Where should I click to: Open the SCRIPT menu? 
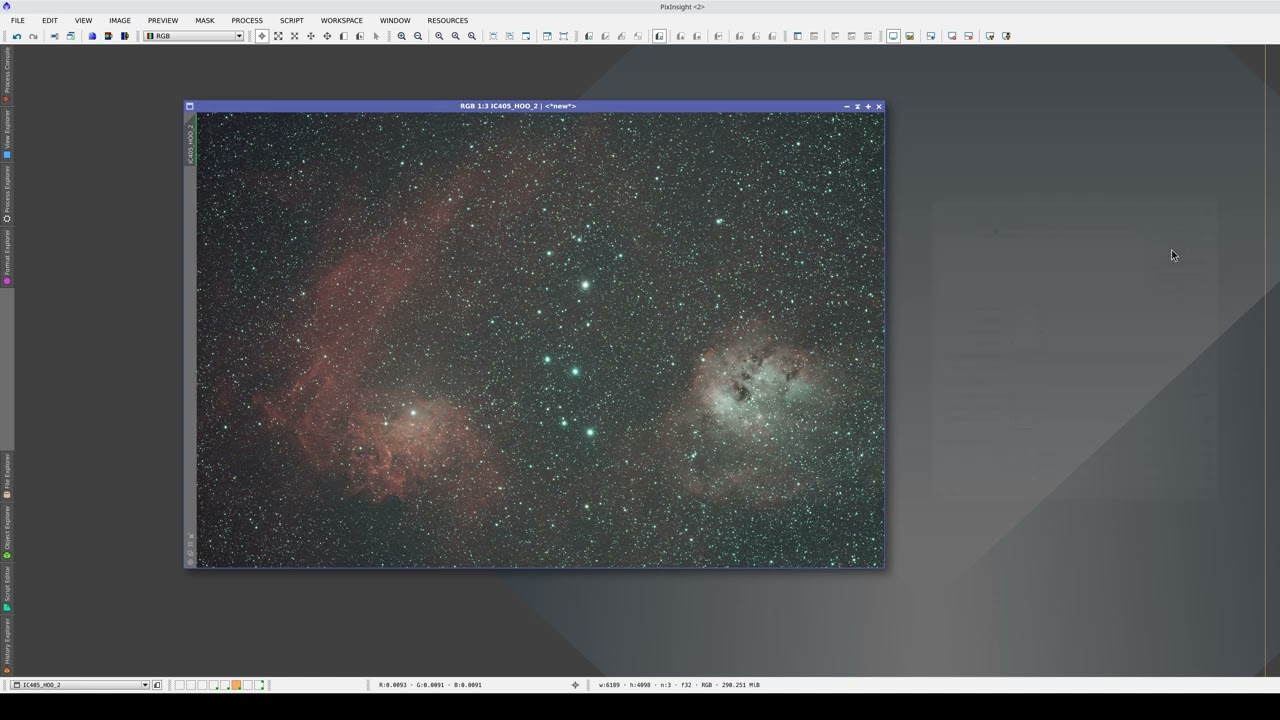point(292,20)
